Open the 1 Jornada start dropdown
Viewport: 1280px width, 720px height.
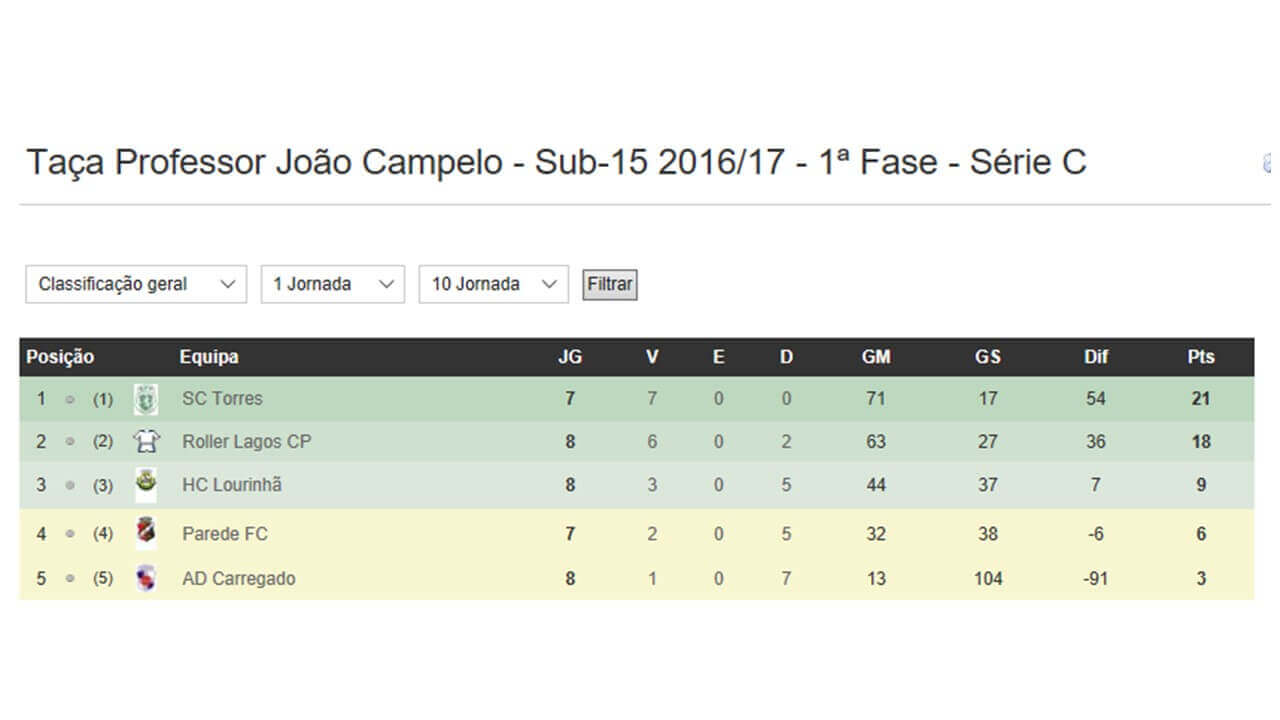[x=332, y=284]
